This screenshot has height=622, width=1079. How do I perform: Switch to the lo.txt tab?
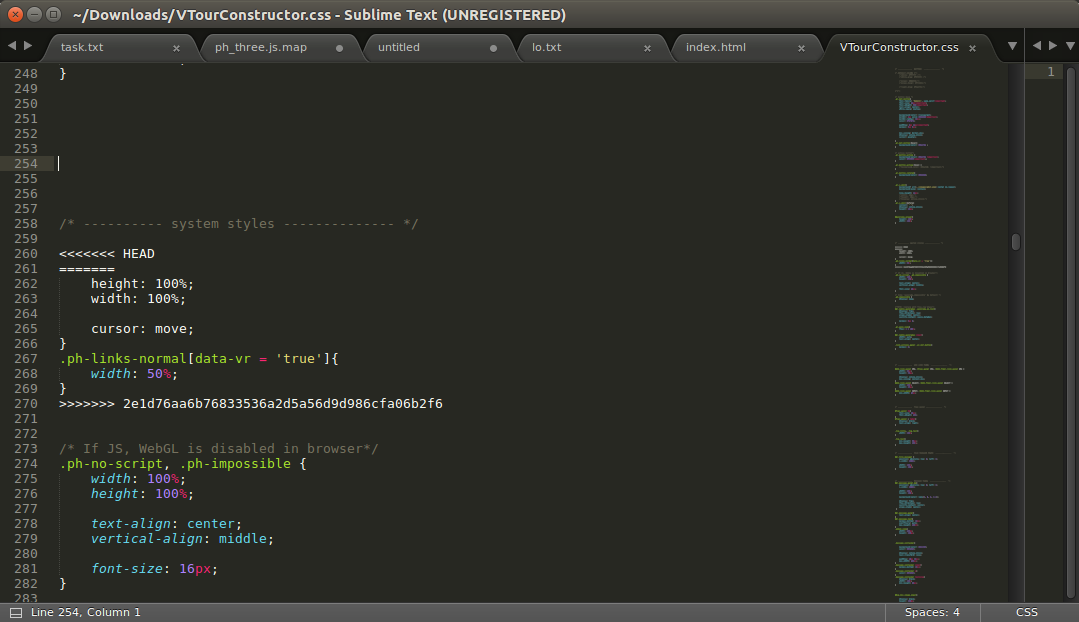(x=546, y=47)
